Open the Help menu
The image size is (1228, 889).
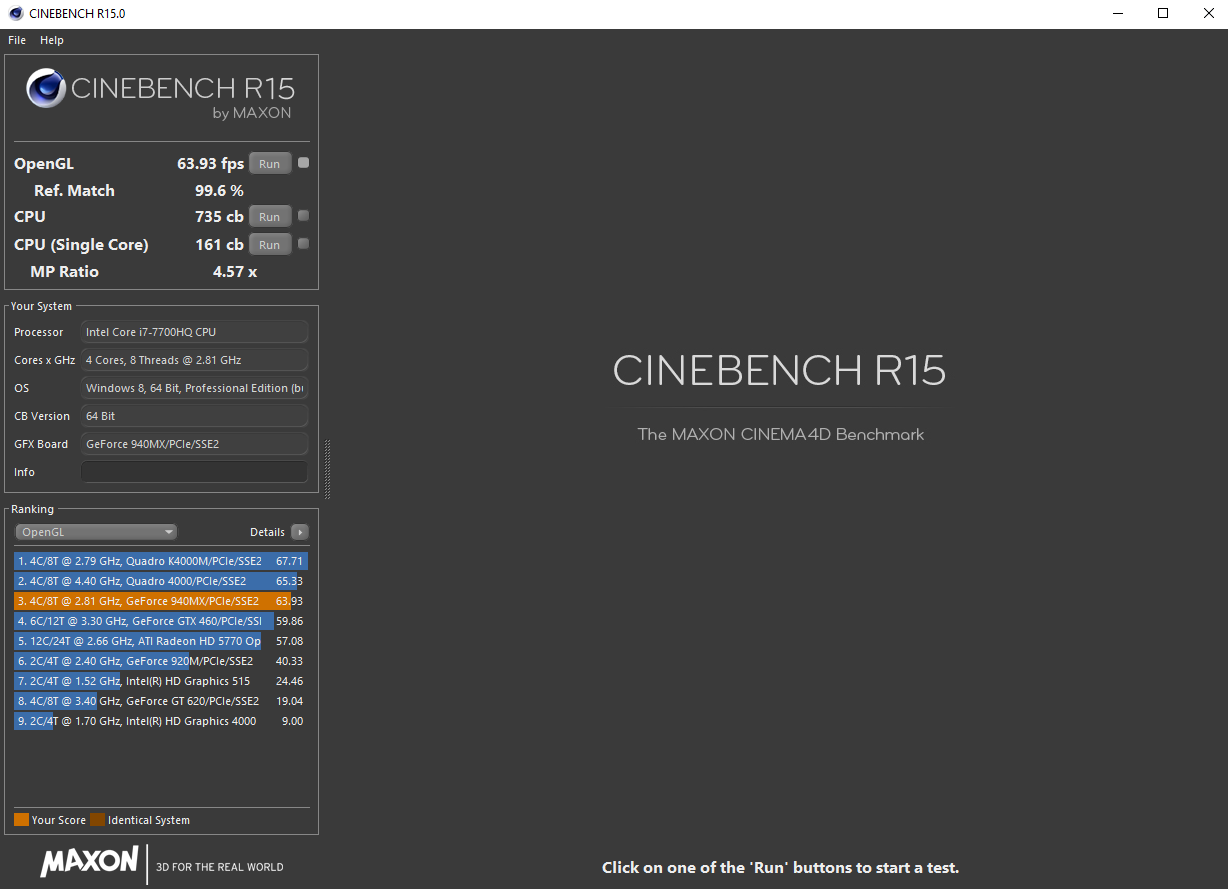[52, 40]
